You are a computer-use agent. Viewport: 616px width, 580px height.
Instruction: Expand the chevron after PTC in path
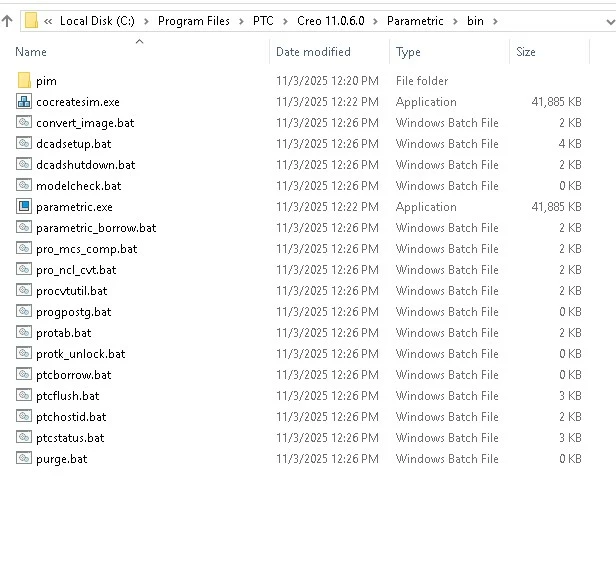pos(285,21)
